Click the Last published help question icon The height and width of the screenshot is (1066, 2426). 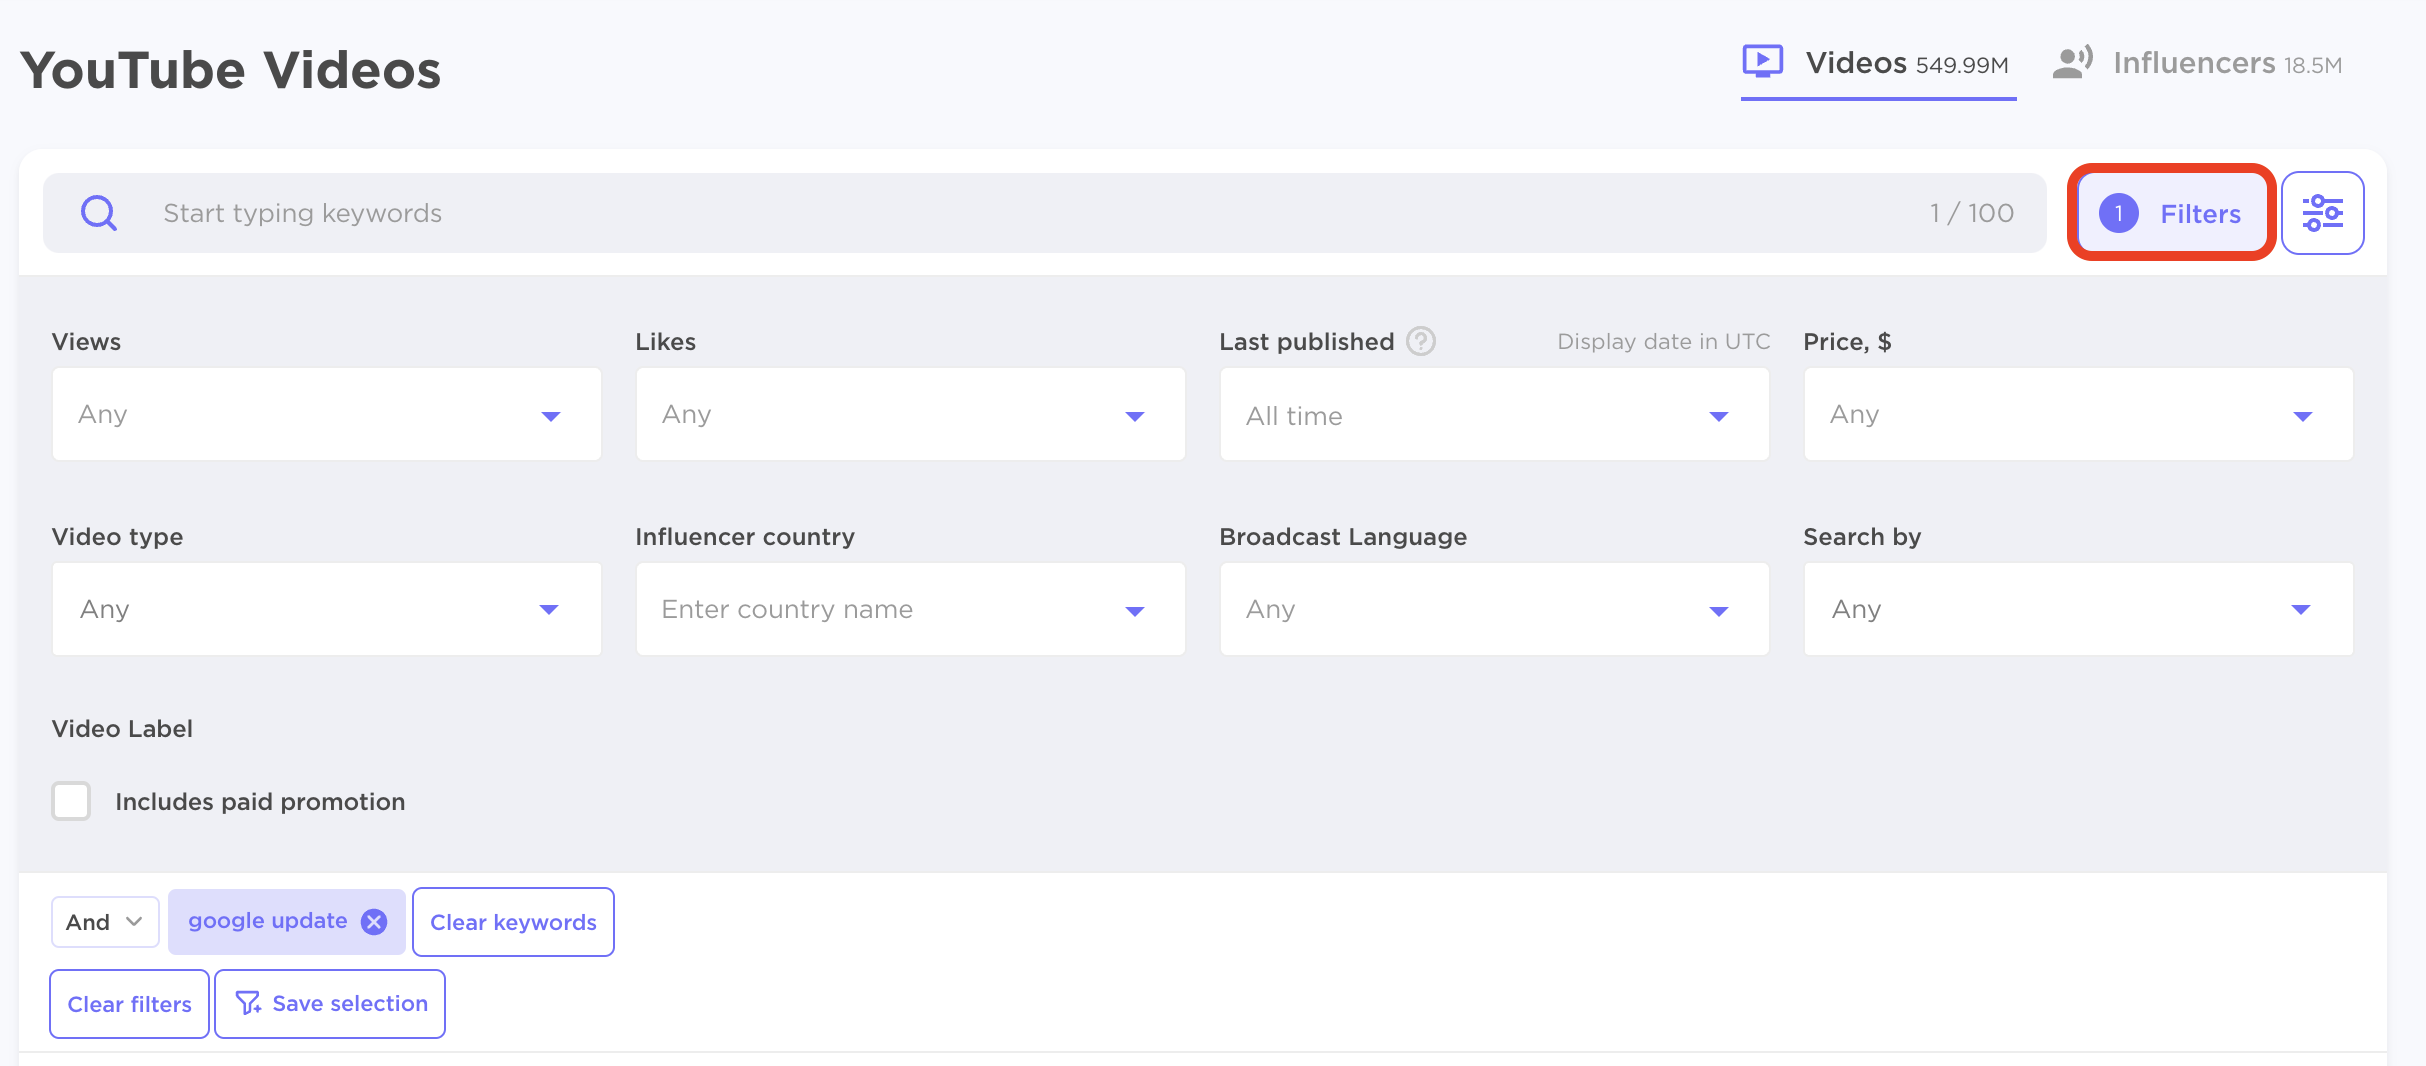coord(1420,342)
